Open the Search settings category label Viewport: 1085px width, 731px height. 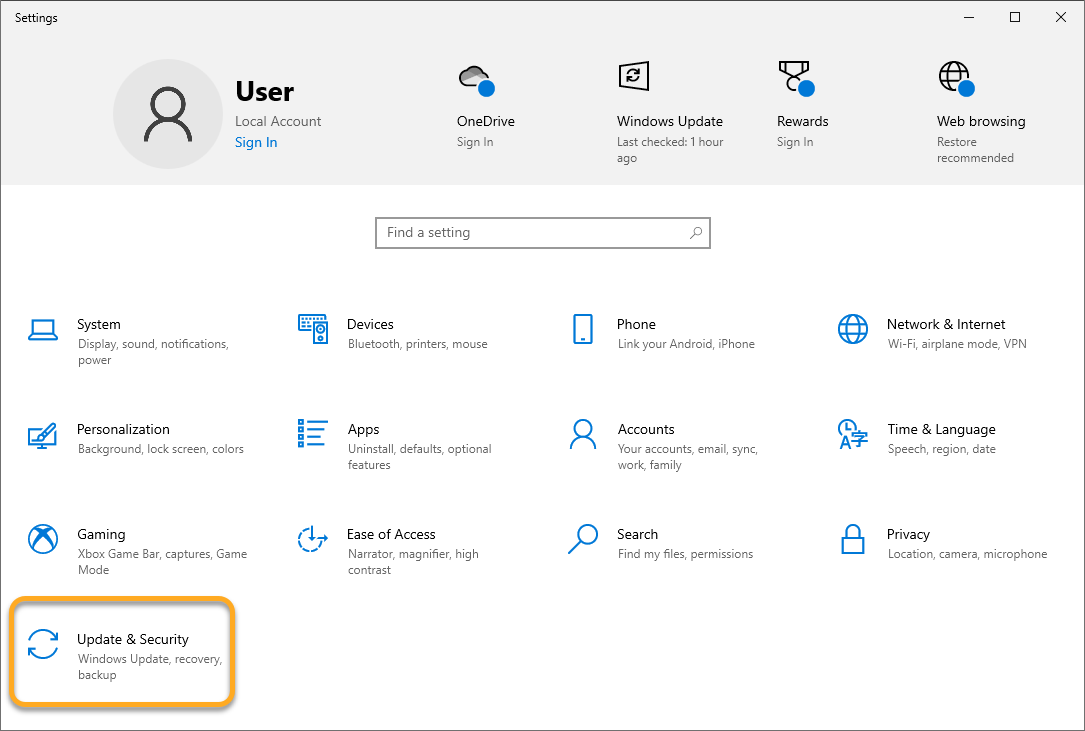point(637,534)
